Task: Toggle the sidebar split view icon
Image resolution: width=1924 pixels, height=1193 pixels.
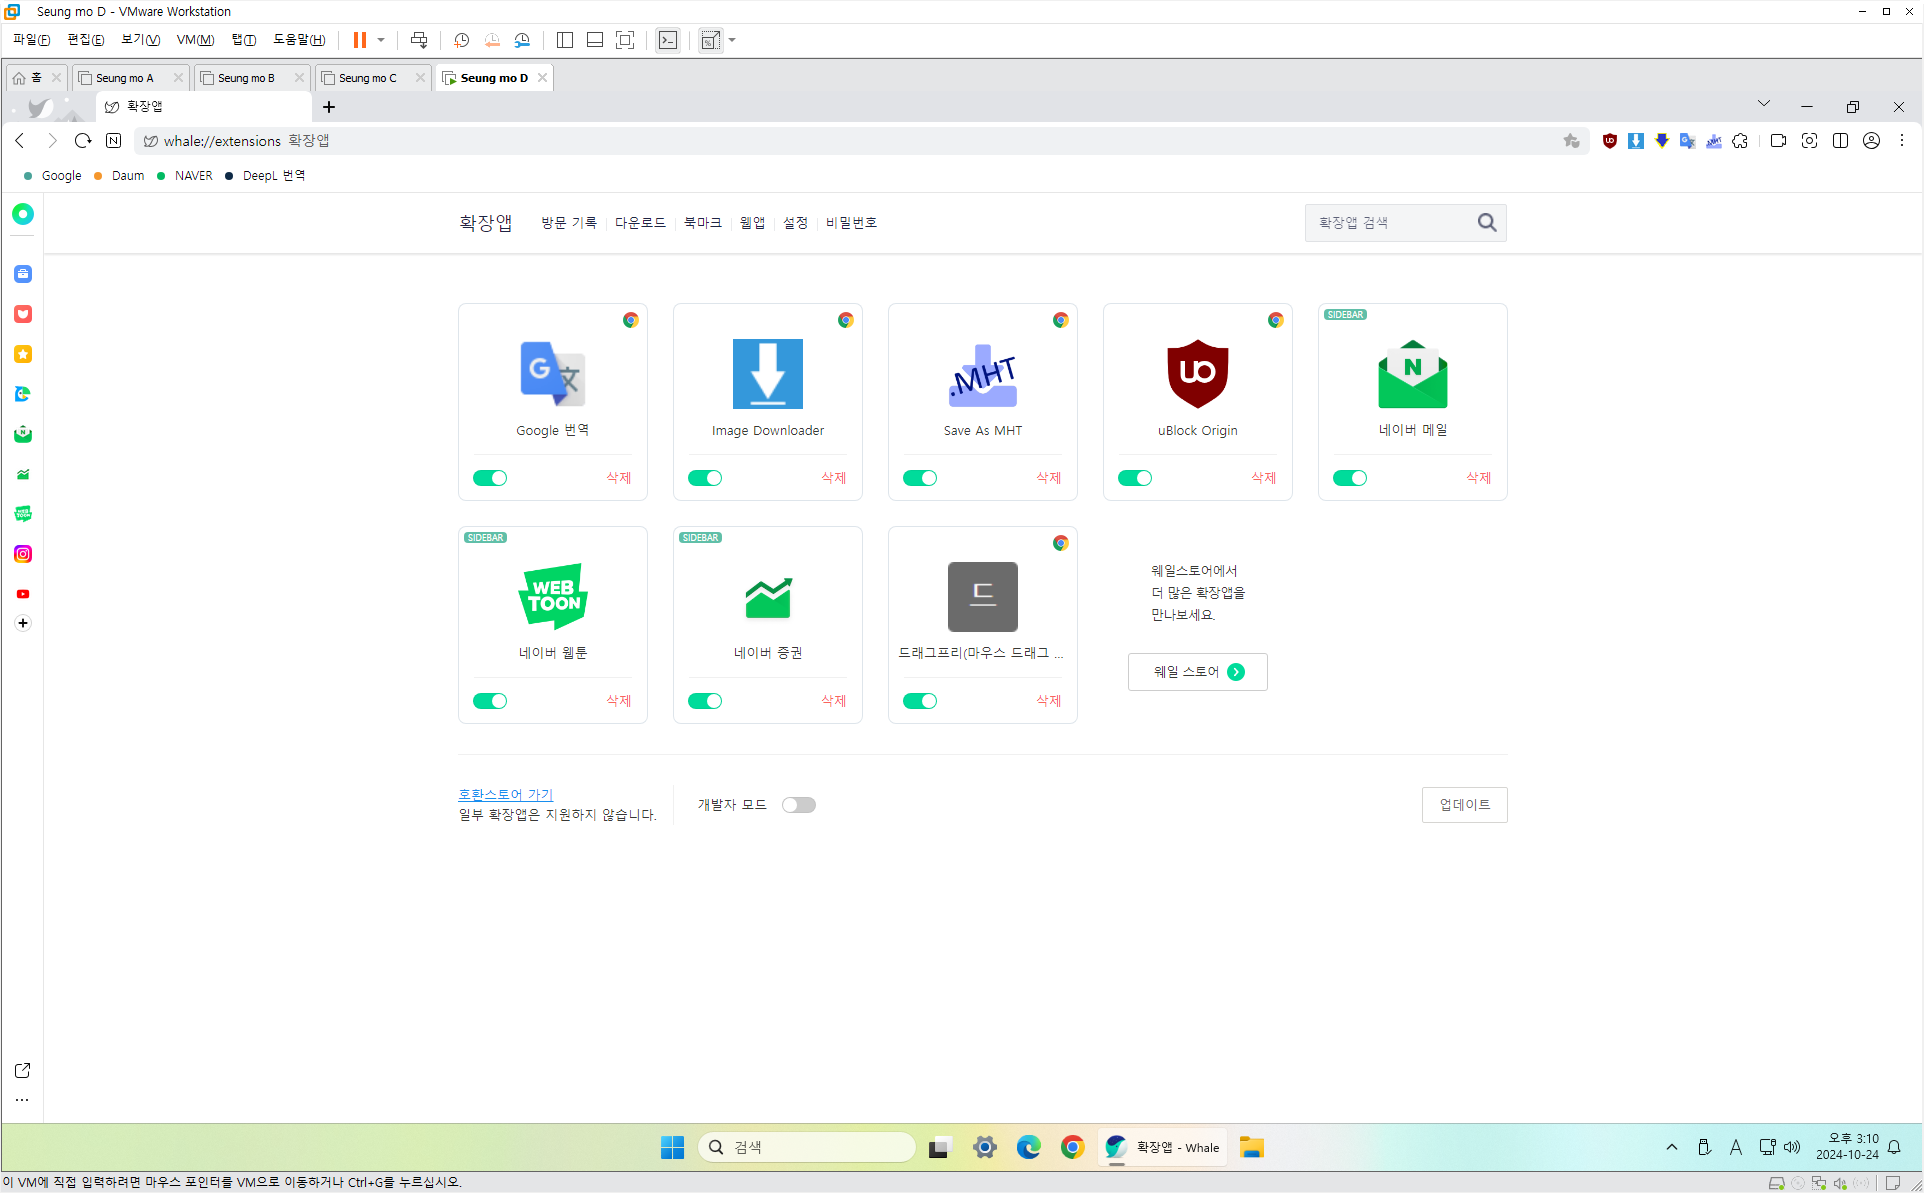Action: pos(1840,141)
